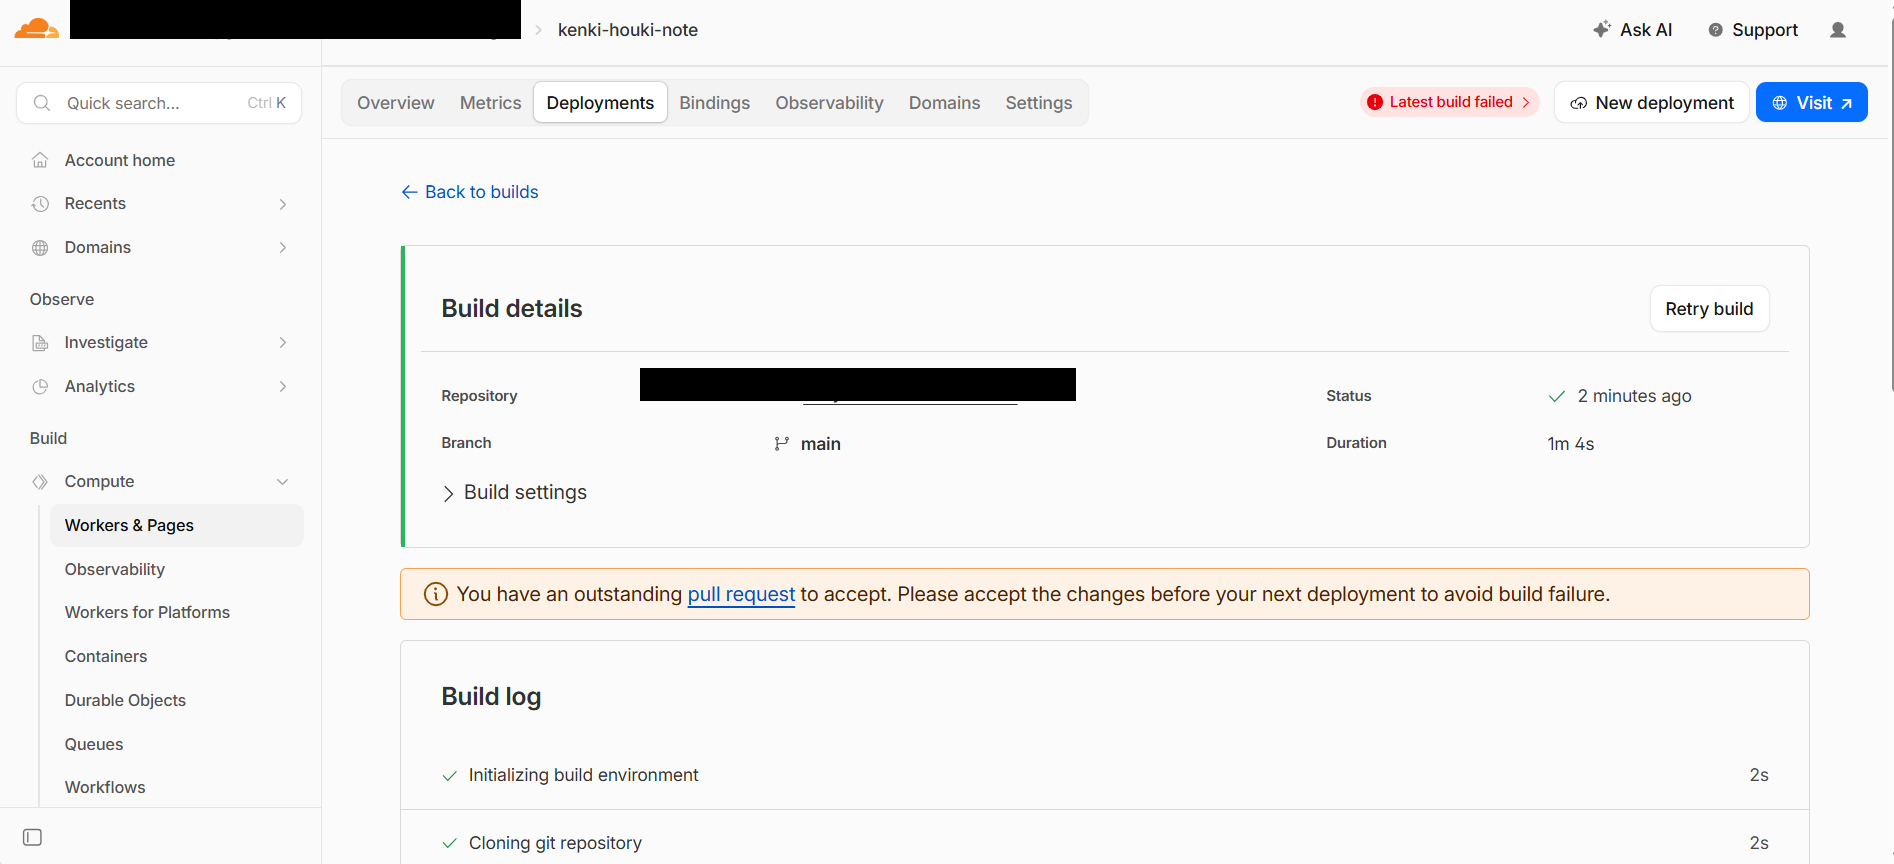Select the Deployments tab

click(x=600, y=103)
